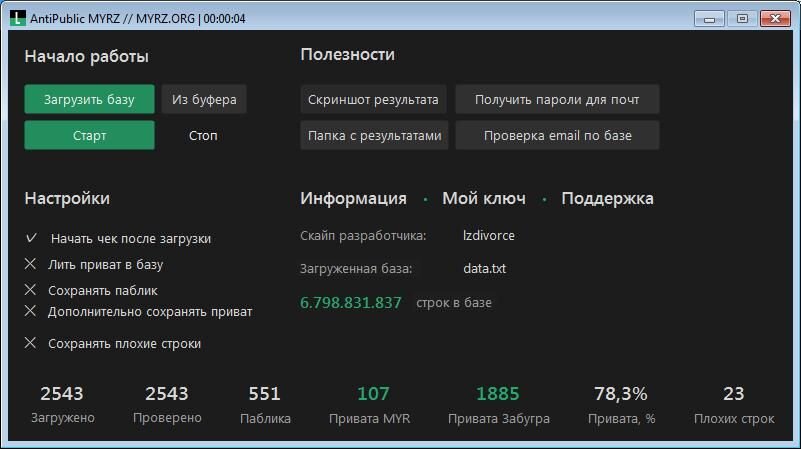The width and height of the screenshot is (801, 449).
Task: Click the Проверено counter label
Action: pyautogui.click(x=167, y=418)
